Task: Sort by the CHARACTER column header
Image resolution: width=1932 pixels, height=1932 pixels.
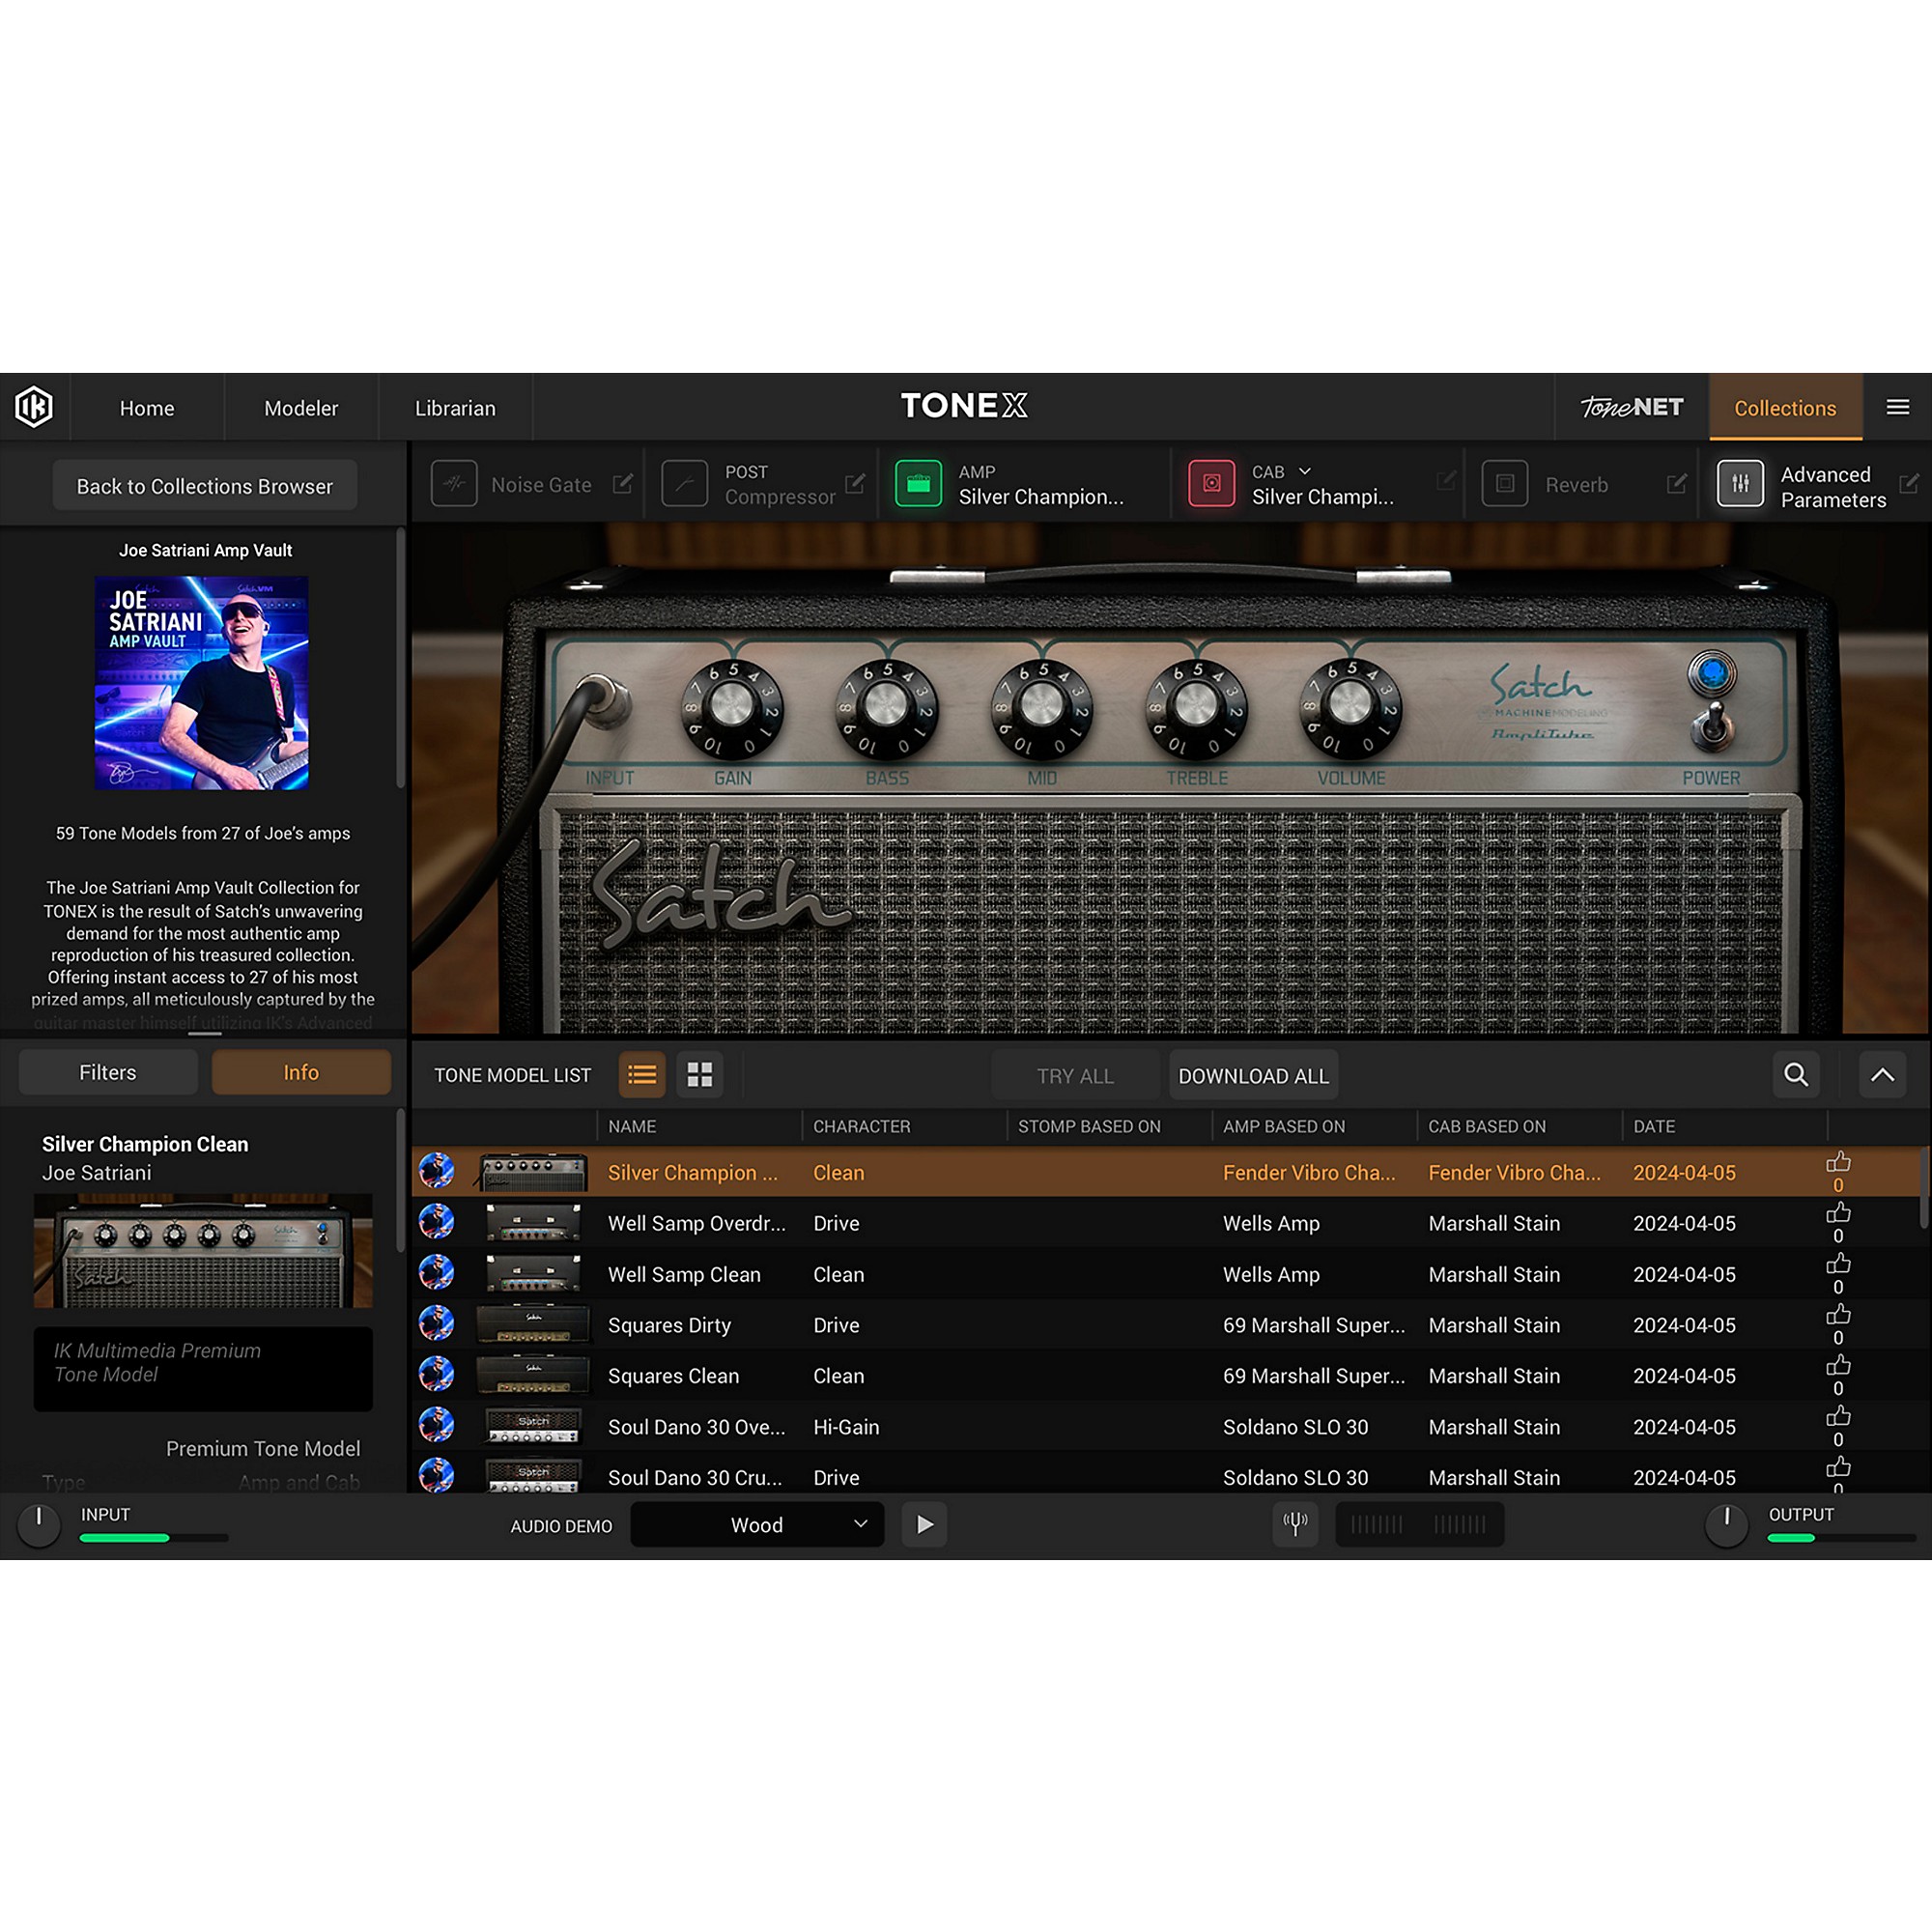Action: (x=861, y=1126)
